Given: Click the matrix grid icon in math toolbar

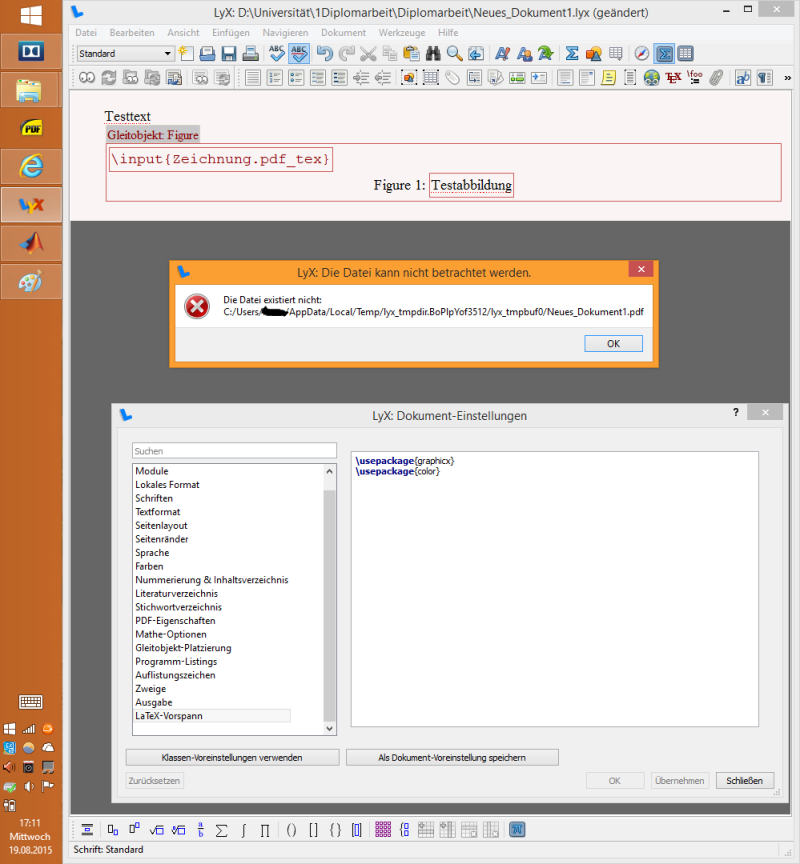Looking at the screenshot, I should pos(382,830).
